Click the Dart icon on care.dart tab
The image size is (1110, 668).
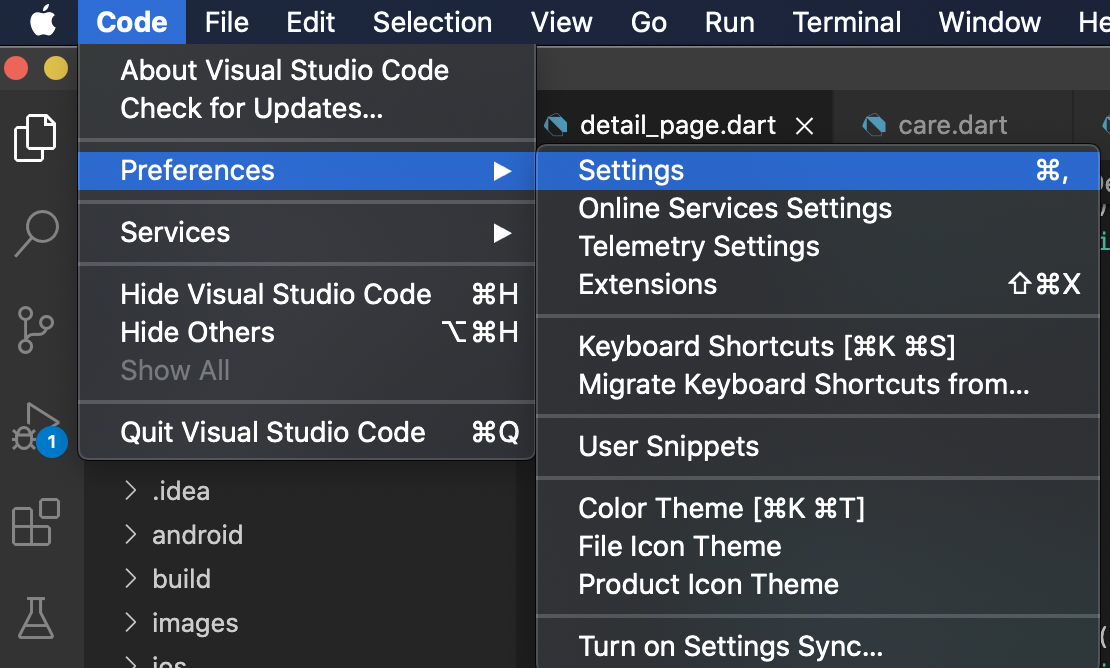click(x=874, y=125)
